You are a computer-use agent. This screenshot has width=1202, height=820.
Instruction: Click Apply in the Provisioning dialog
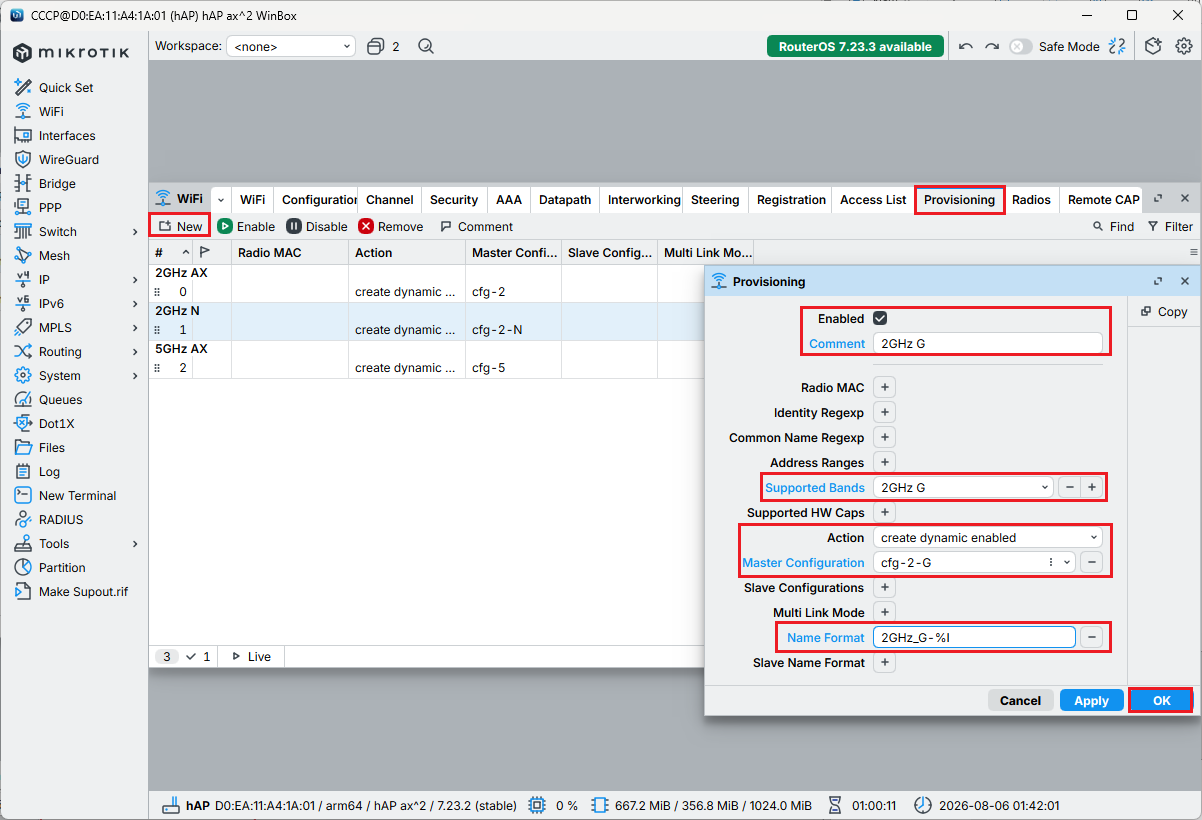[x=1091, y=700]
